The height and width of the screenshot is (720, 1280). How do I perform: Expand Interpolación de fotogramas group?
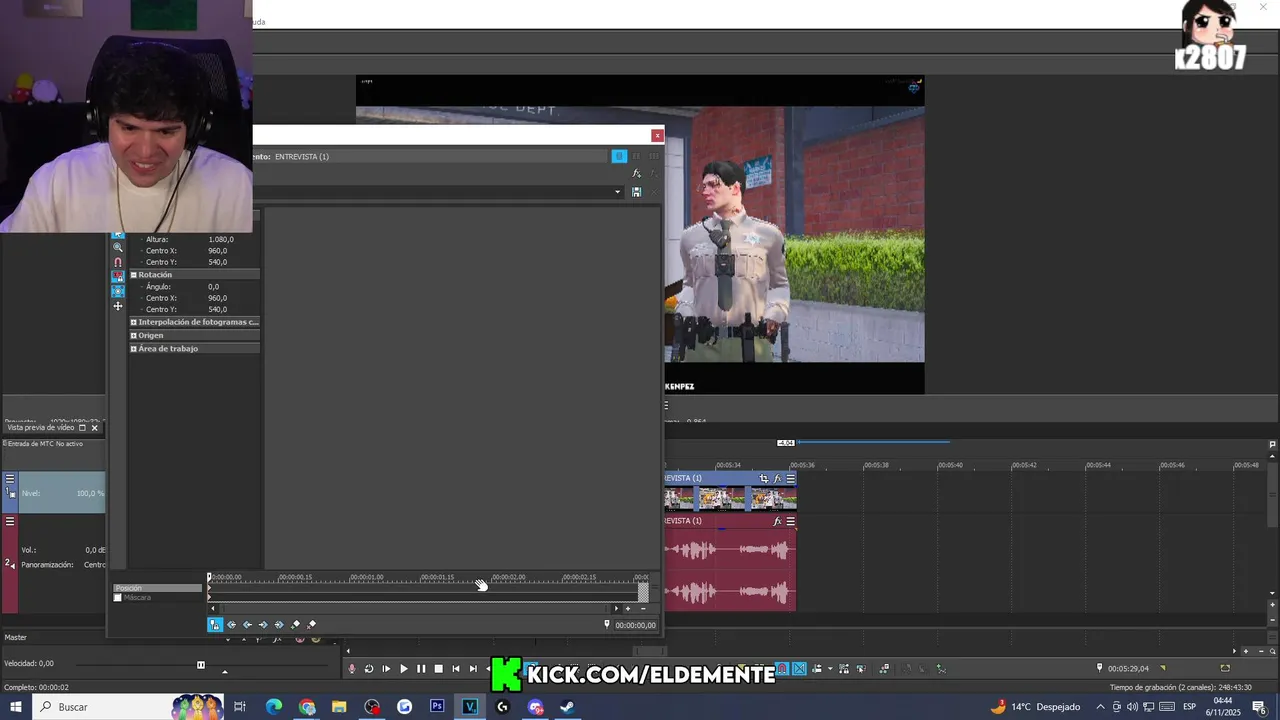(134, 322)
